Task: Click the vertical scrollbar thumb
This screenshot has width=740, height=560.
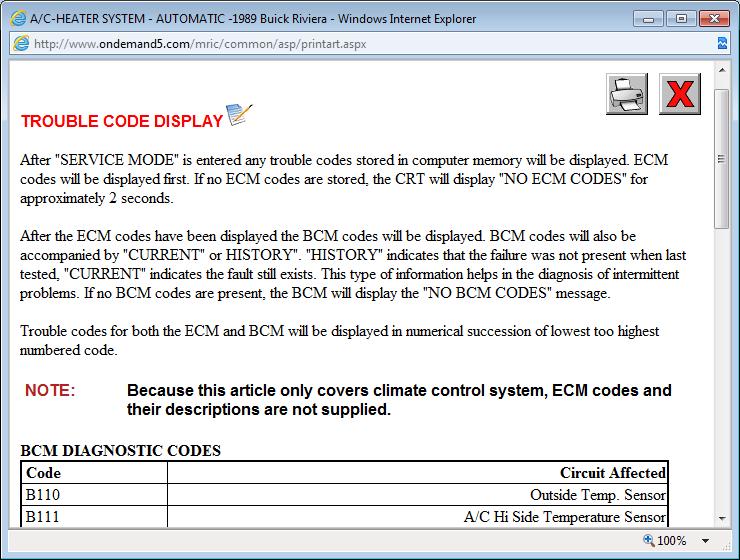Action: click(722, 159)
